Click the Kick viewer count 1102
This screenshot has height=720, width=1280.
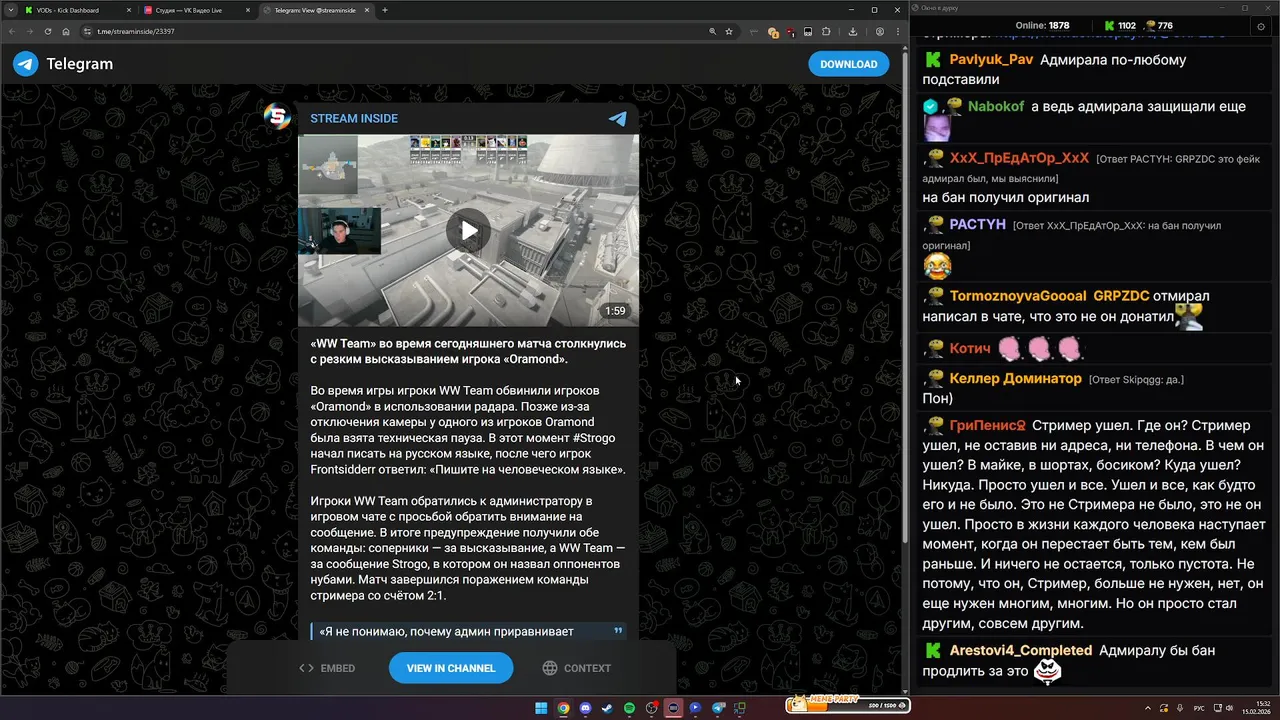pyautogui.click(x=1120, y=25)
